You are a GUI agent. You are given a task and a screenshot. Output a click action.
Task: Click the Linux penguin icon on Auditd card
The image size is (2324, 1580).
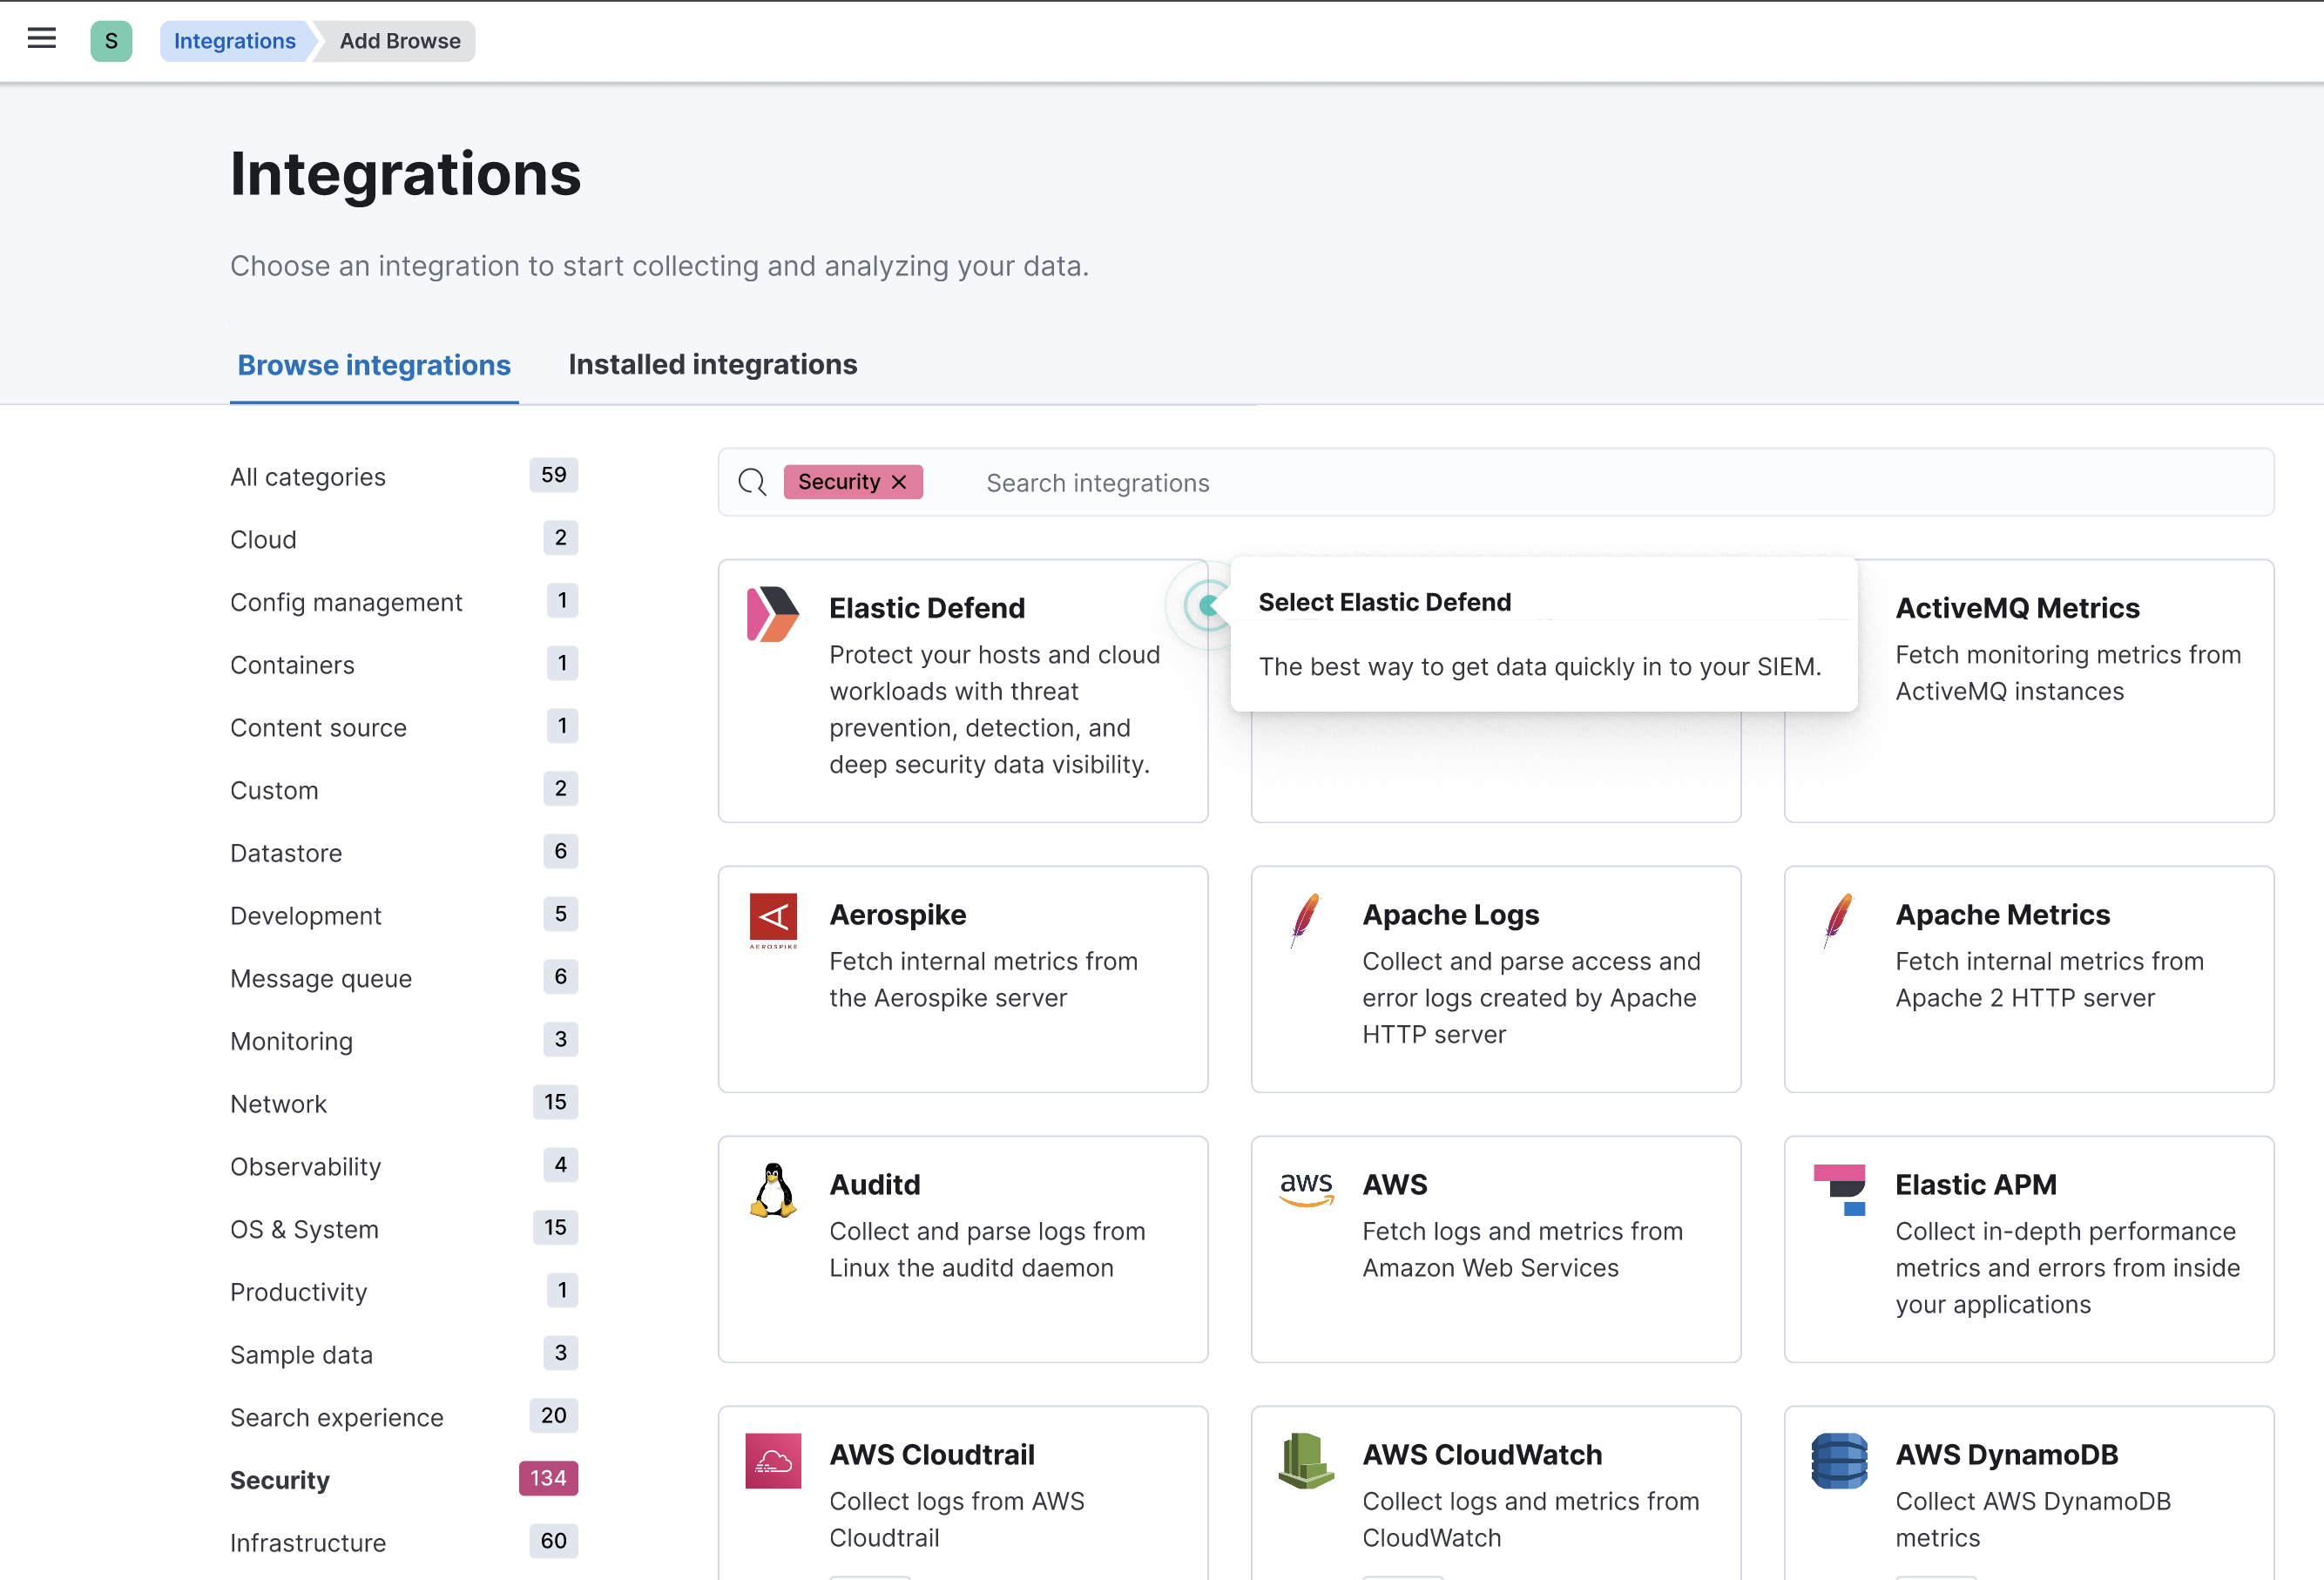pyautogui.click(x=772, y=1190)
